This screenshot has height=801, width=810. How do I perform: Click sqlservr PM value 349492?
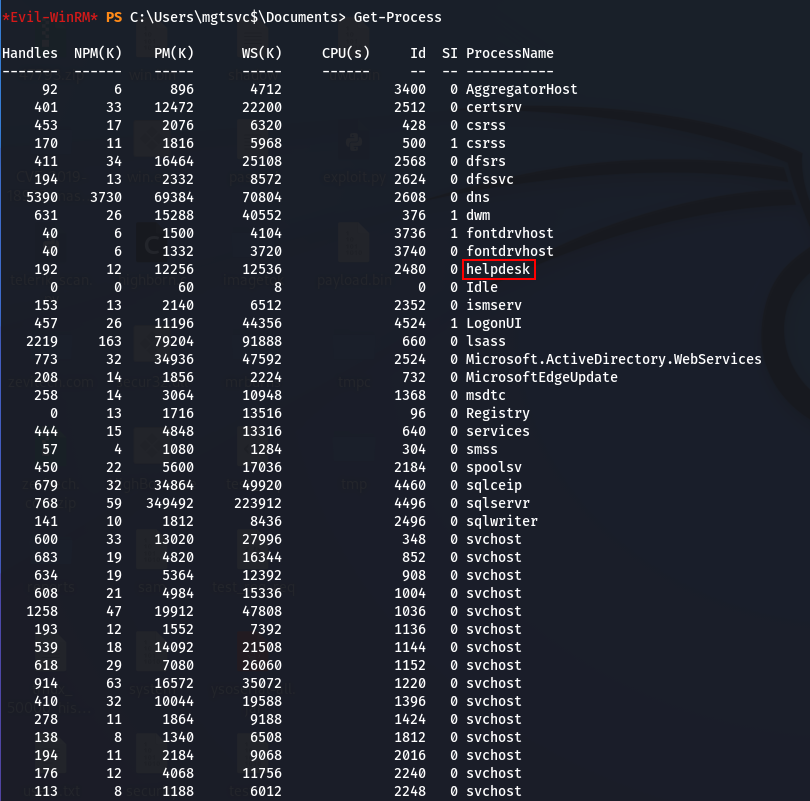tap(169, 504)
